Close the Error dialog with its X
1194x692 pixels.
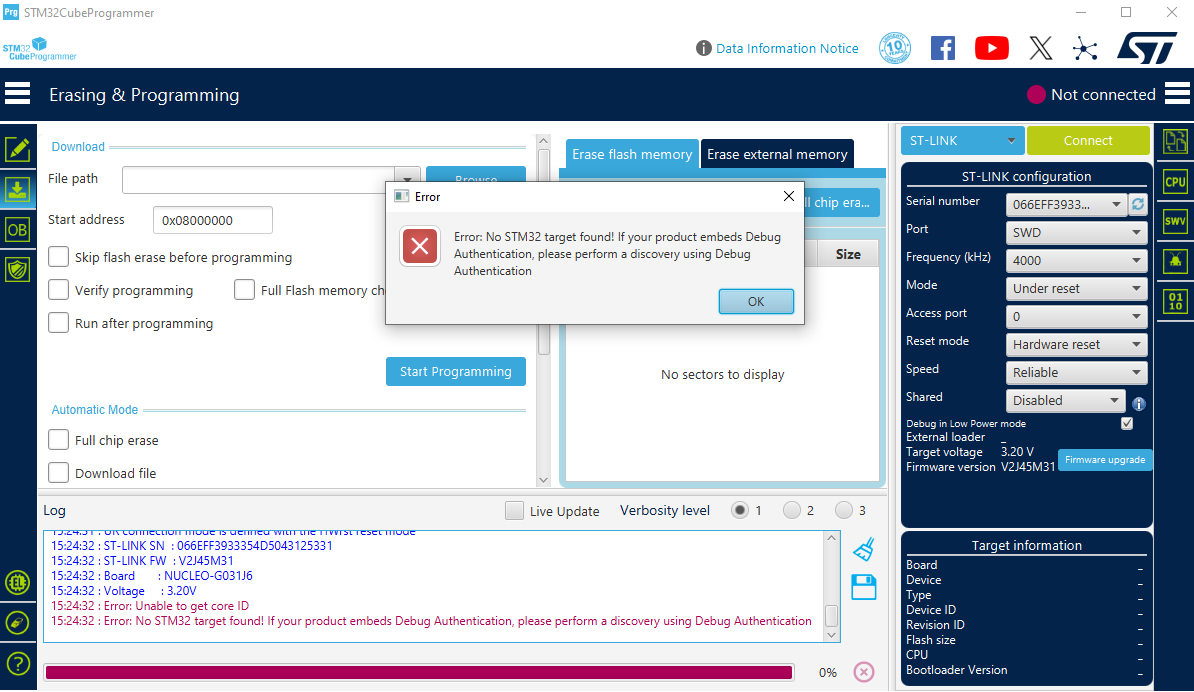click(788, 196)
